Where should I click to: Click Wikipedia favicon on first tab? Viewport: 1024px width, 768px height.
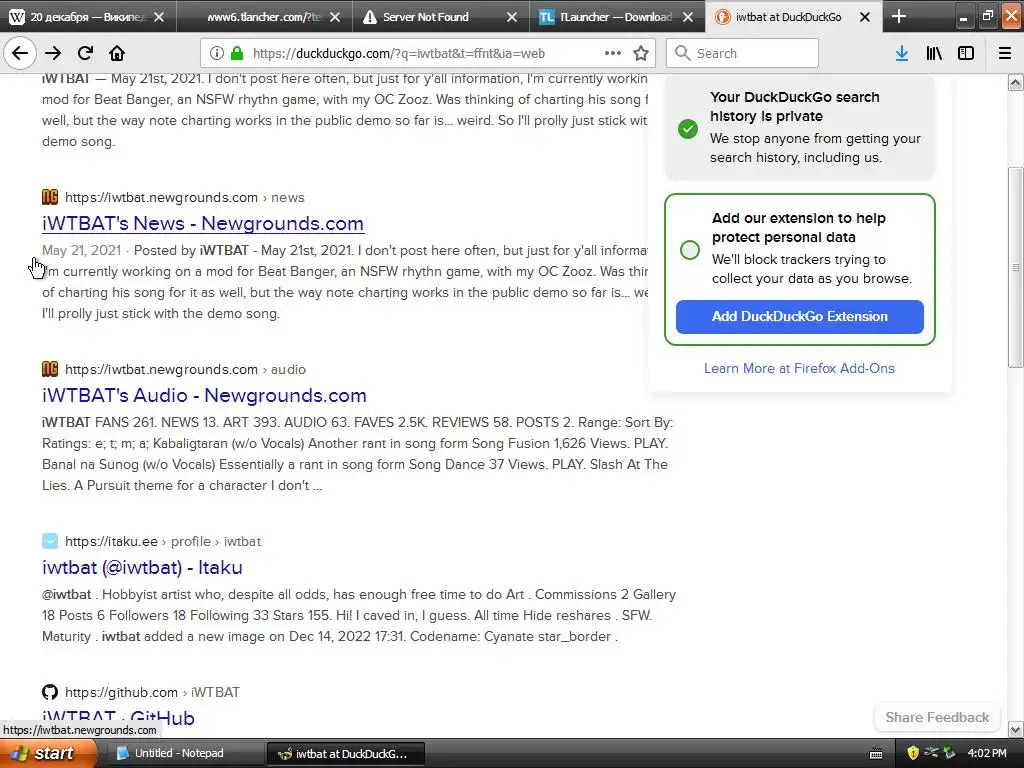[x=17, y=17]
